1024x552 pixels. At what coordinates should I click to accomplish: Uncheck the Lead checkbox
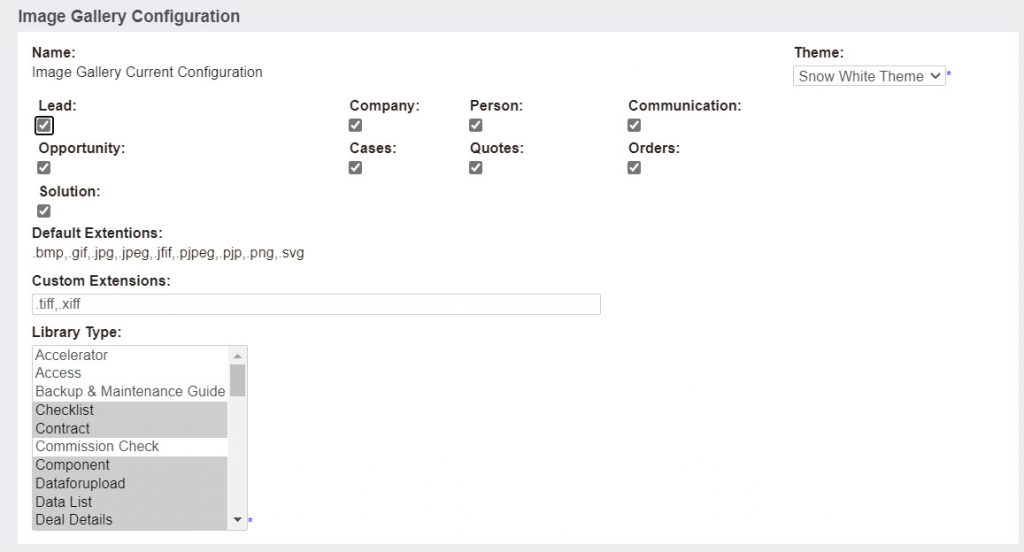click(44, 126)
